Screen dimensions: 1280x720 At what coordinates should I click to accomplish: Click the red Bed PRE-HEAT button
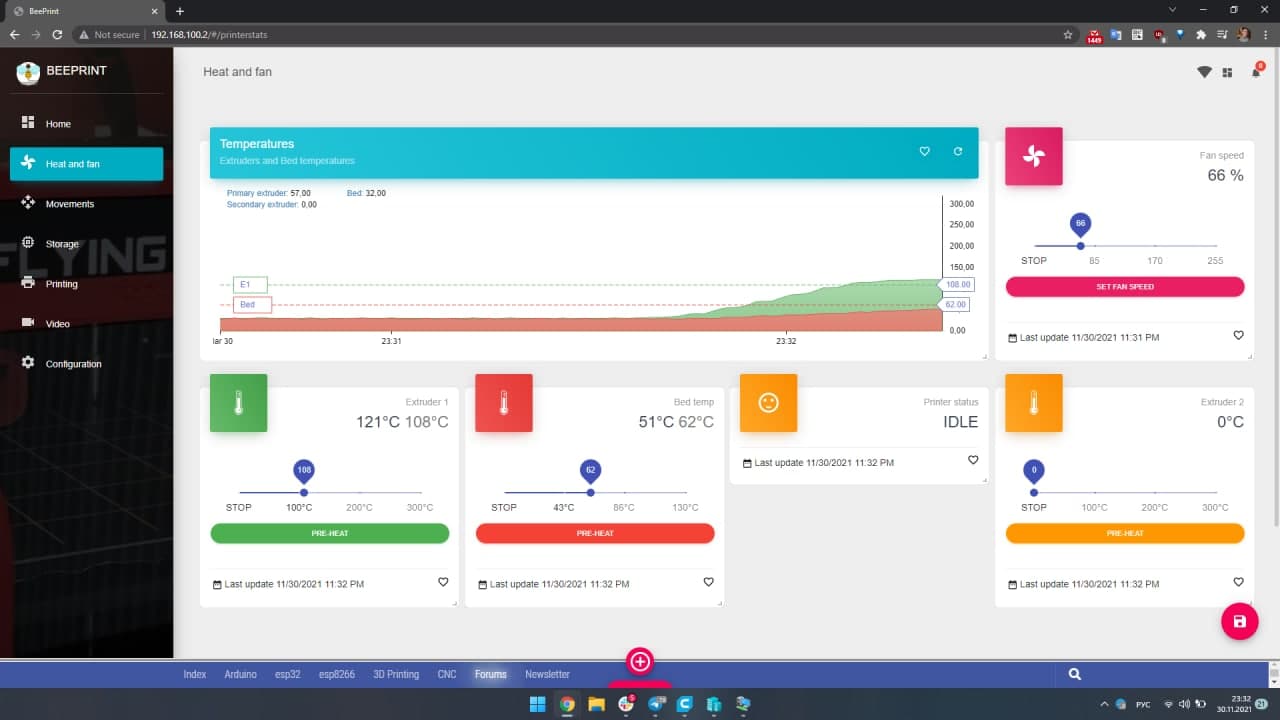595,533
